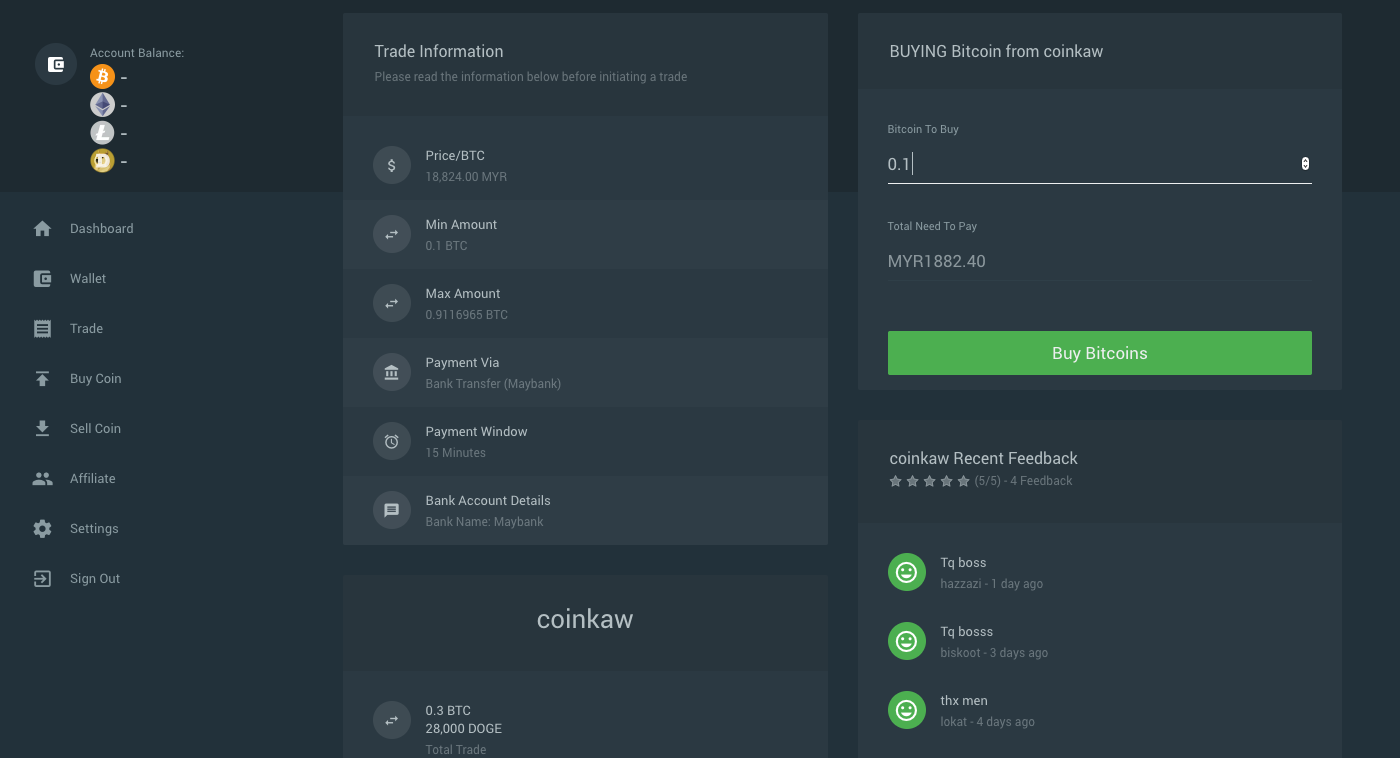The width and height of the screenshot is (1400, 758).
Task: Click the Bank Name: Maybank detail
Action: click(x=484, y=522)
